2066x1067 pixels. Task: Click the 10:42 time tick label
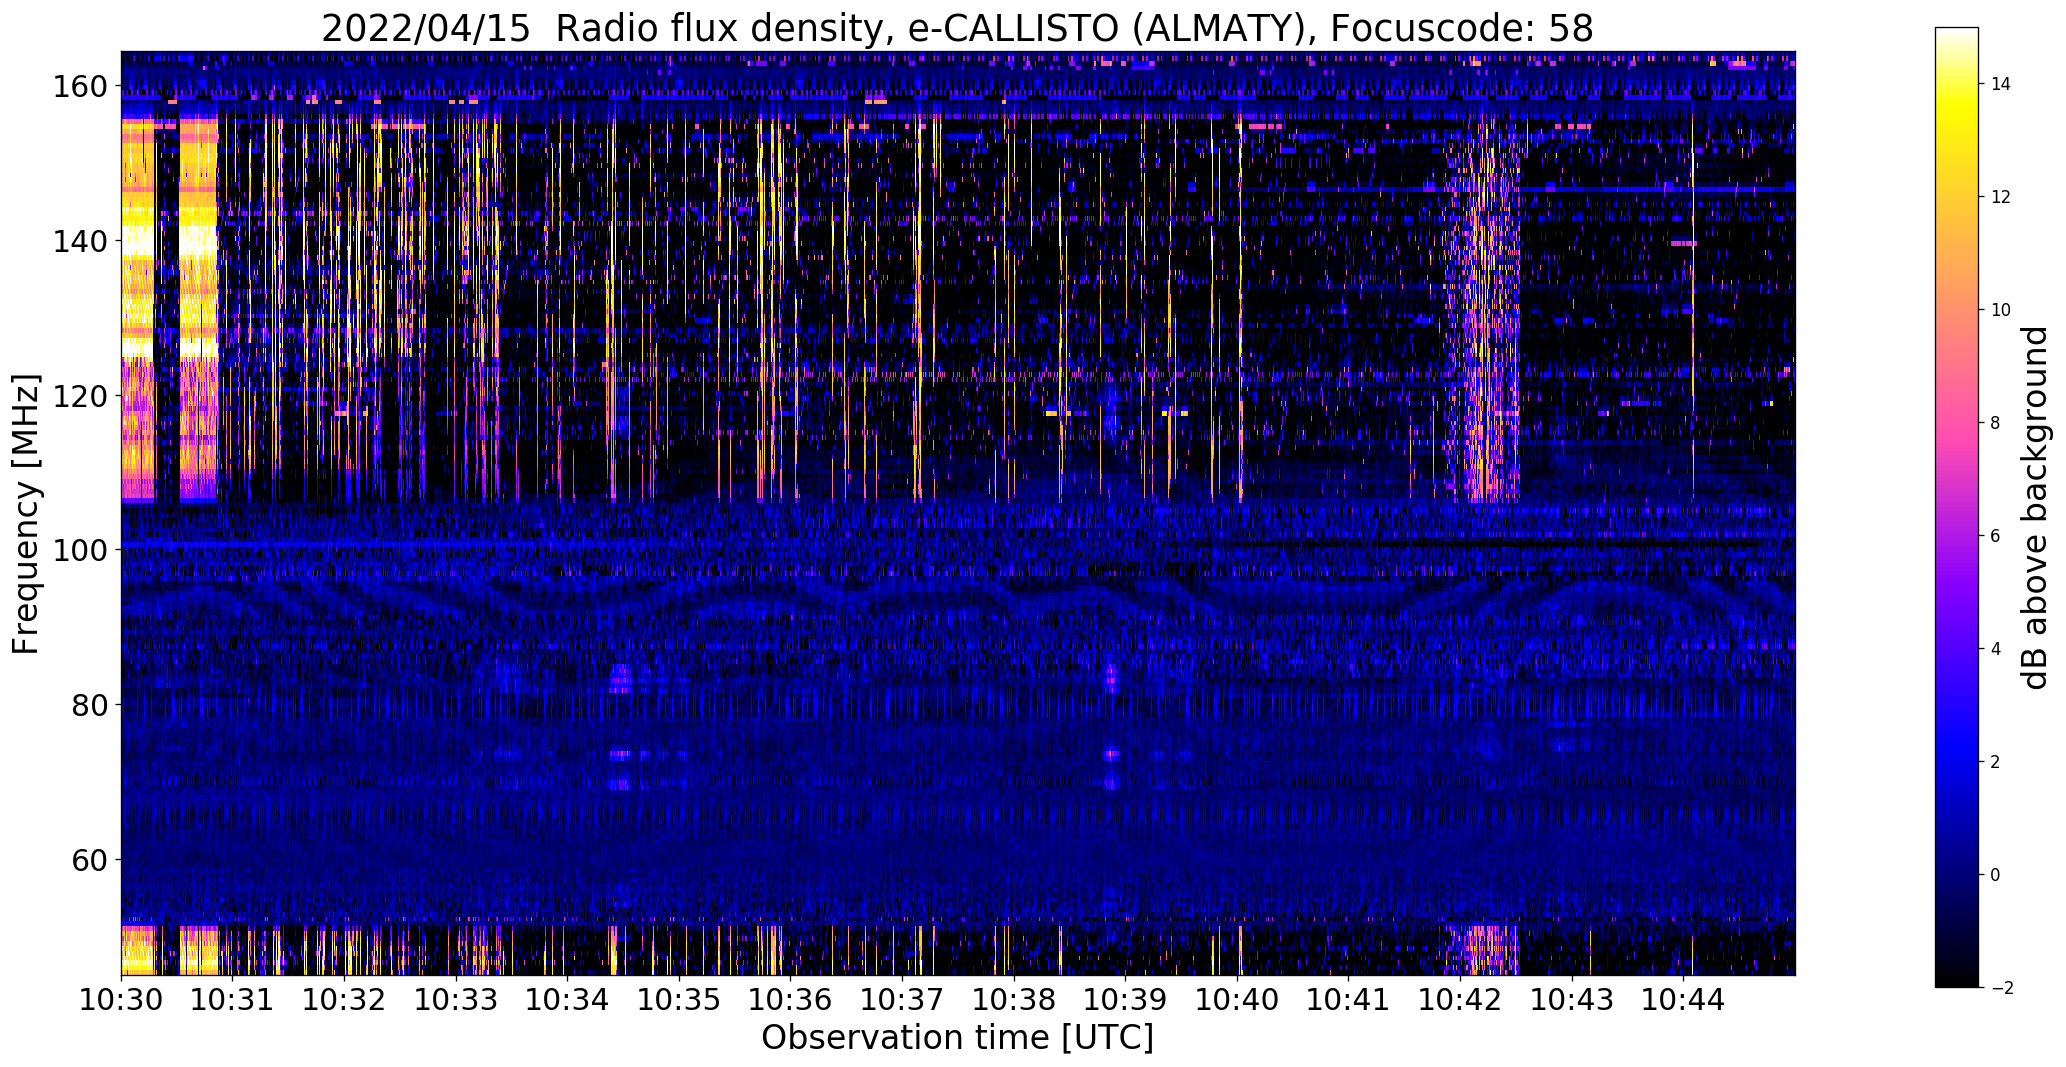click(x=1461, y=999)
